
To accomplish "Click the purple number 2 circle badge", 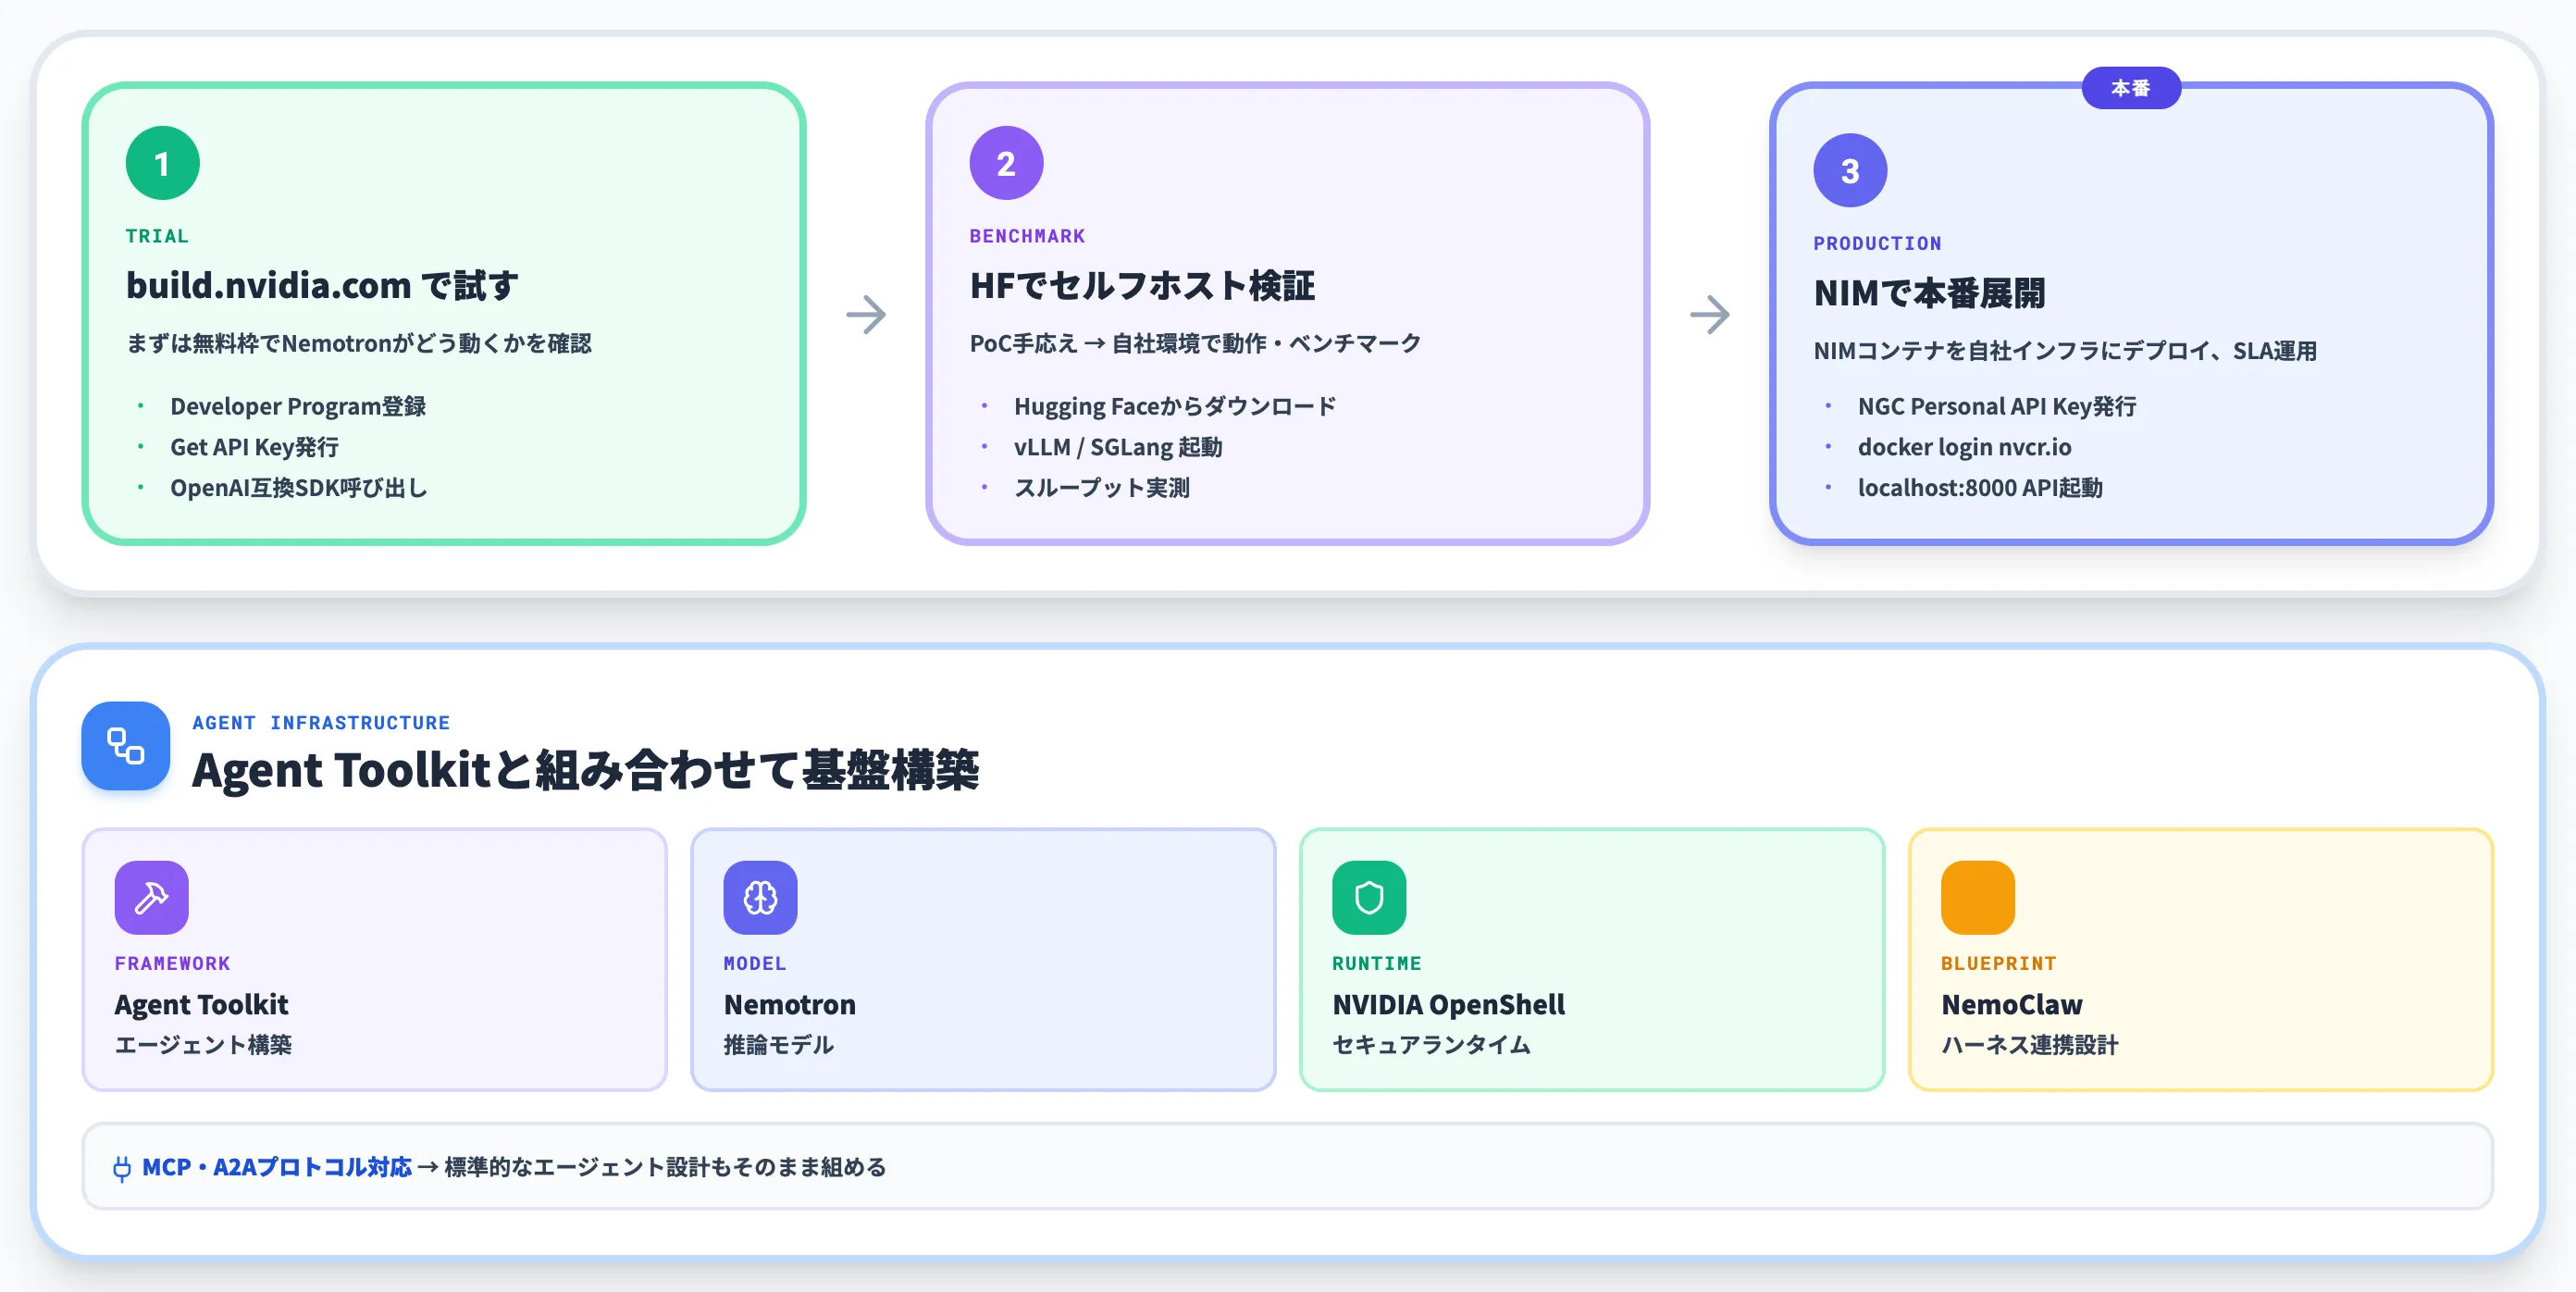I will tap(1006, 163).
